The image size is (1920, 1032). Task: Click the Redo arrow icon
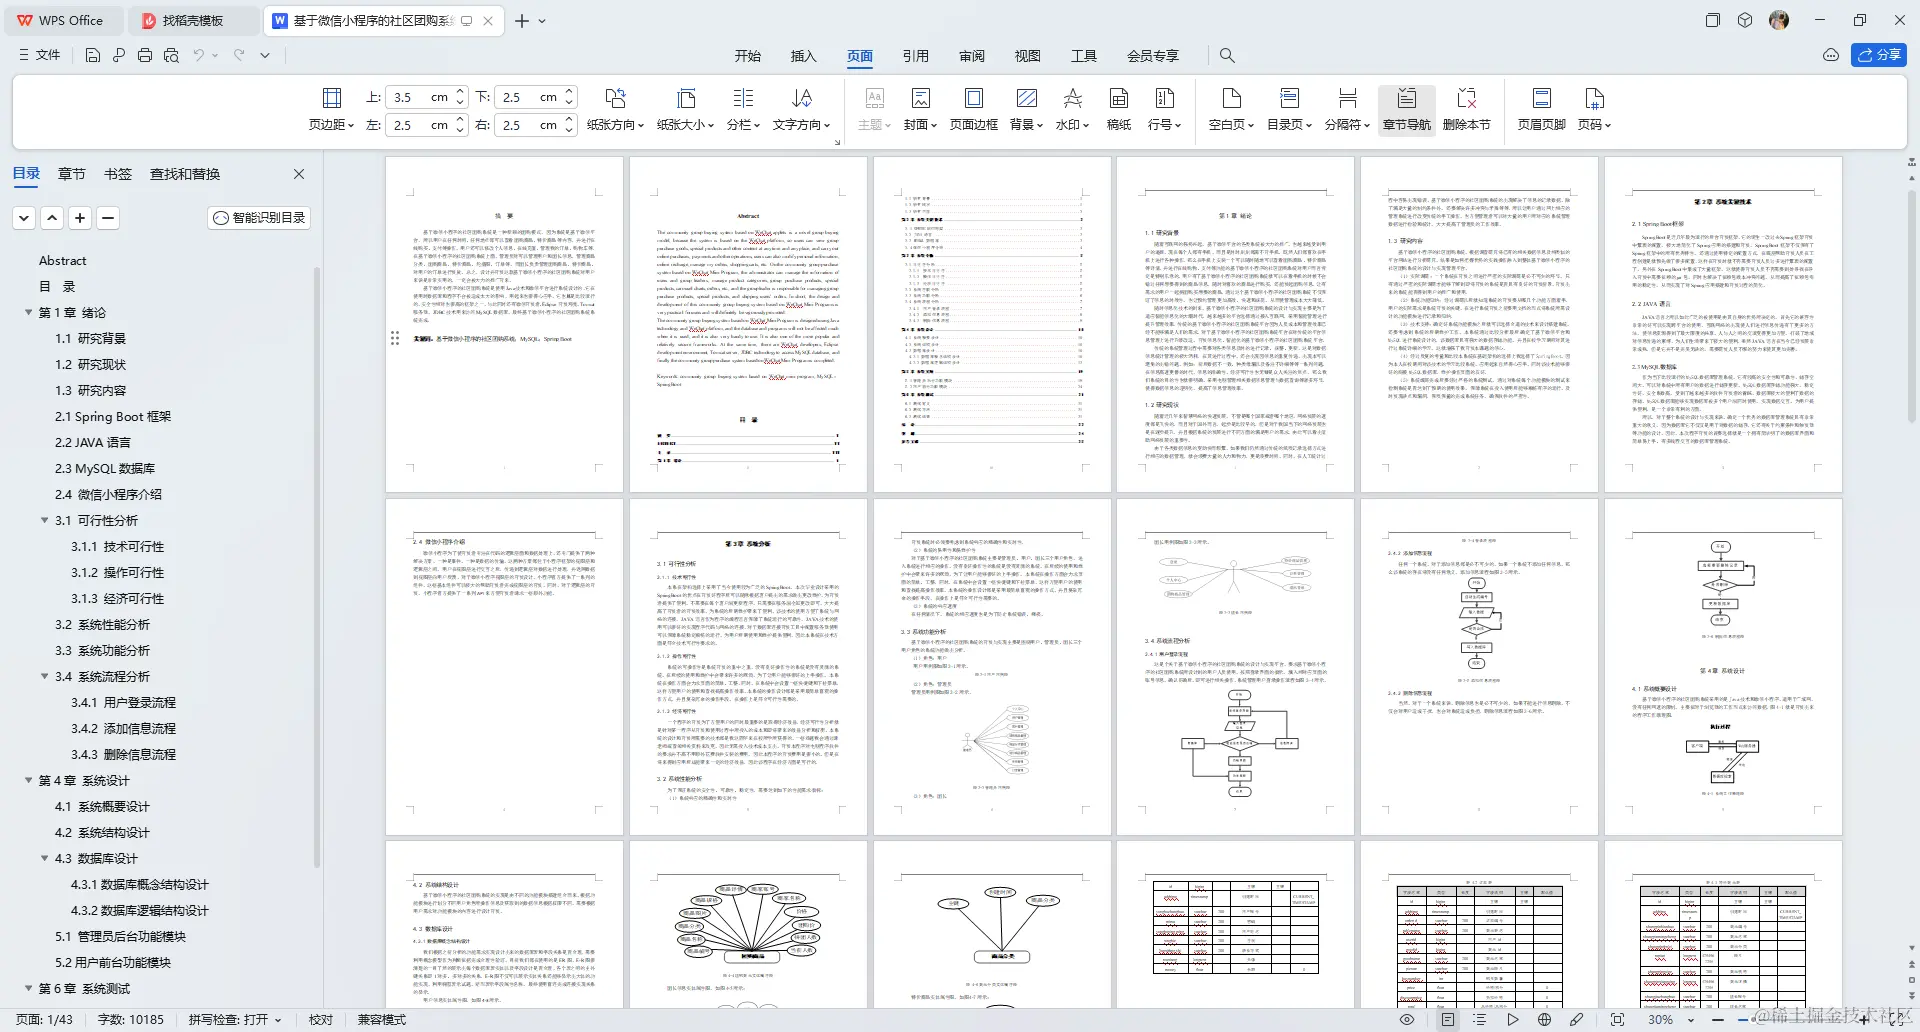click(x=239, y=55)
